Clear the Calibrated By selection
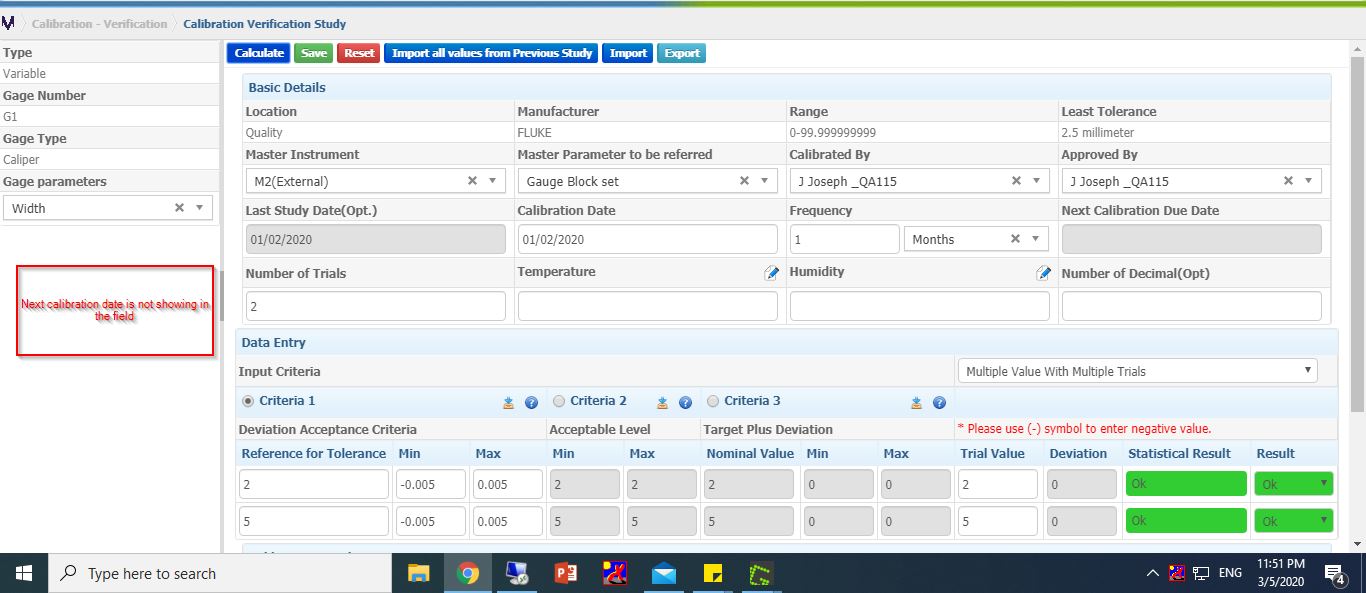1366x593 pixels. pyautogui.click(x=1016, y=181)
